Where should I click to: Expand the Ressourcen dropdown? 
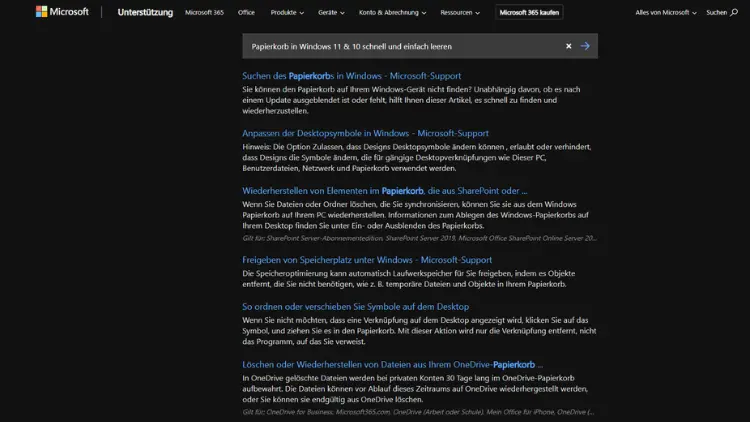click(460, 12)
